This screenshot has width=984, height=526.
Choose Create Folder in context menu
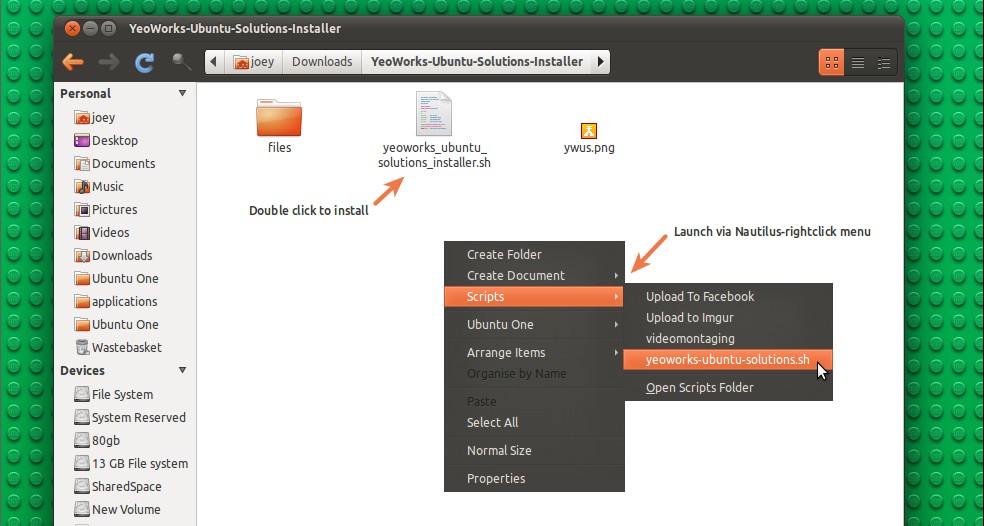click(x=534, y=254)
